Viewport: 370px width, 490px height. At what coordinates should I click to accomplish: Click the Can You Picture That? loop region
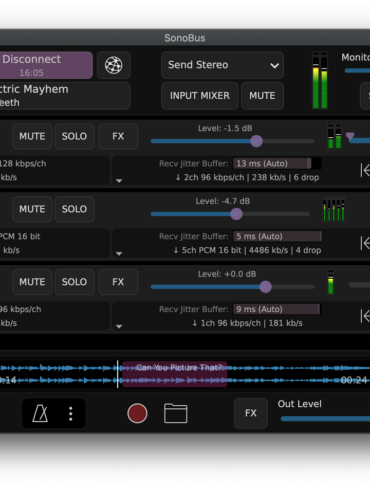point(175,374)
